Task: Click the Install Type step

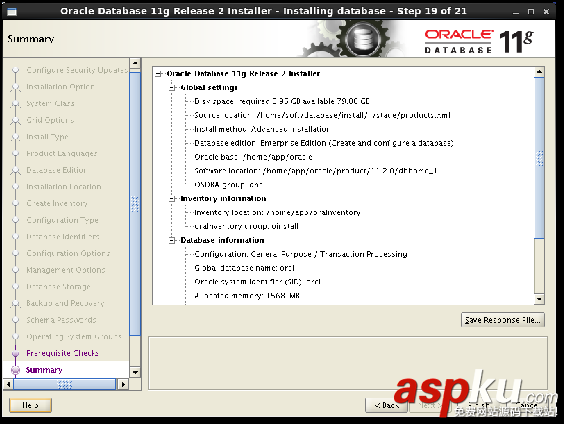Action: (47, 137)
